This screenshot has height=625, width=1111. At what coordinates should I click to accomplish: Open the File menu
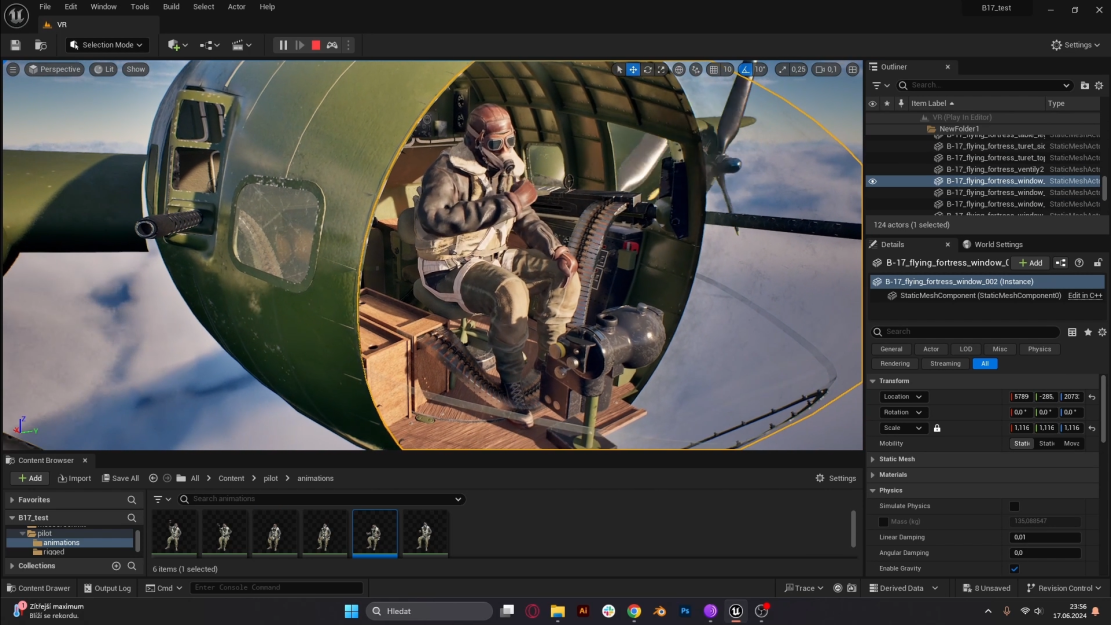tap(45, 7)
